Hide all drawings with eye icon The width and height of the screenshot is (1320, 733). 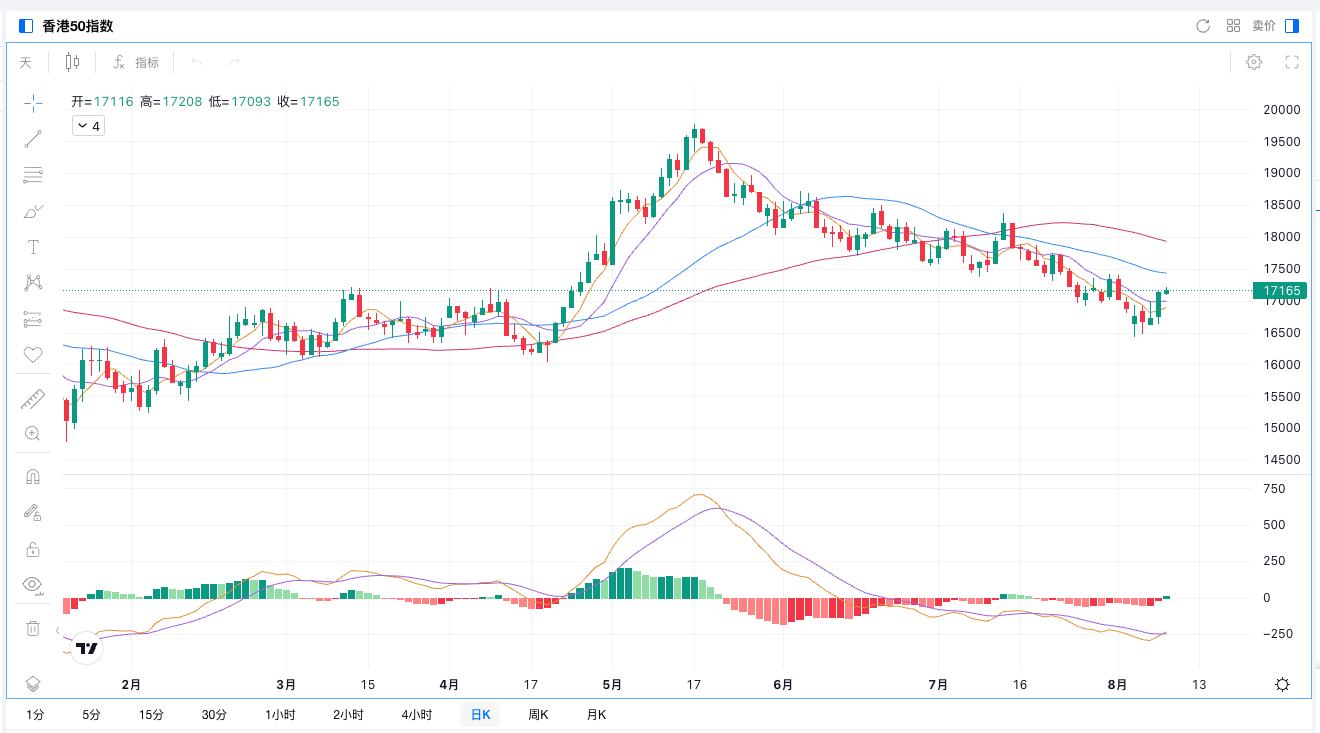[x=33, y=585]
